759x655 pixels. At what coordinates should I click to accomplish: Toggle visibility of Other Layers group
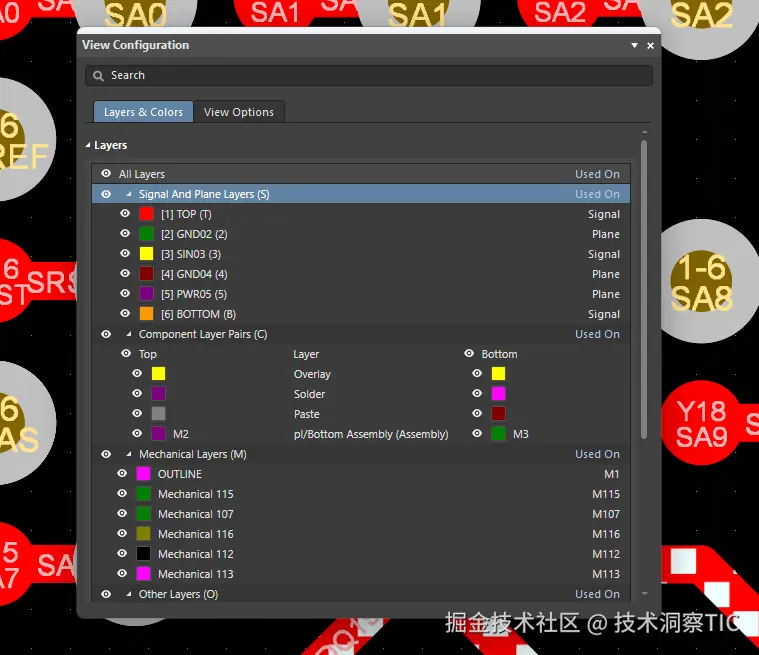click(x=106, y=594)
